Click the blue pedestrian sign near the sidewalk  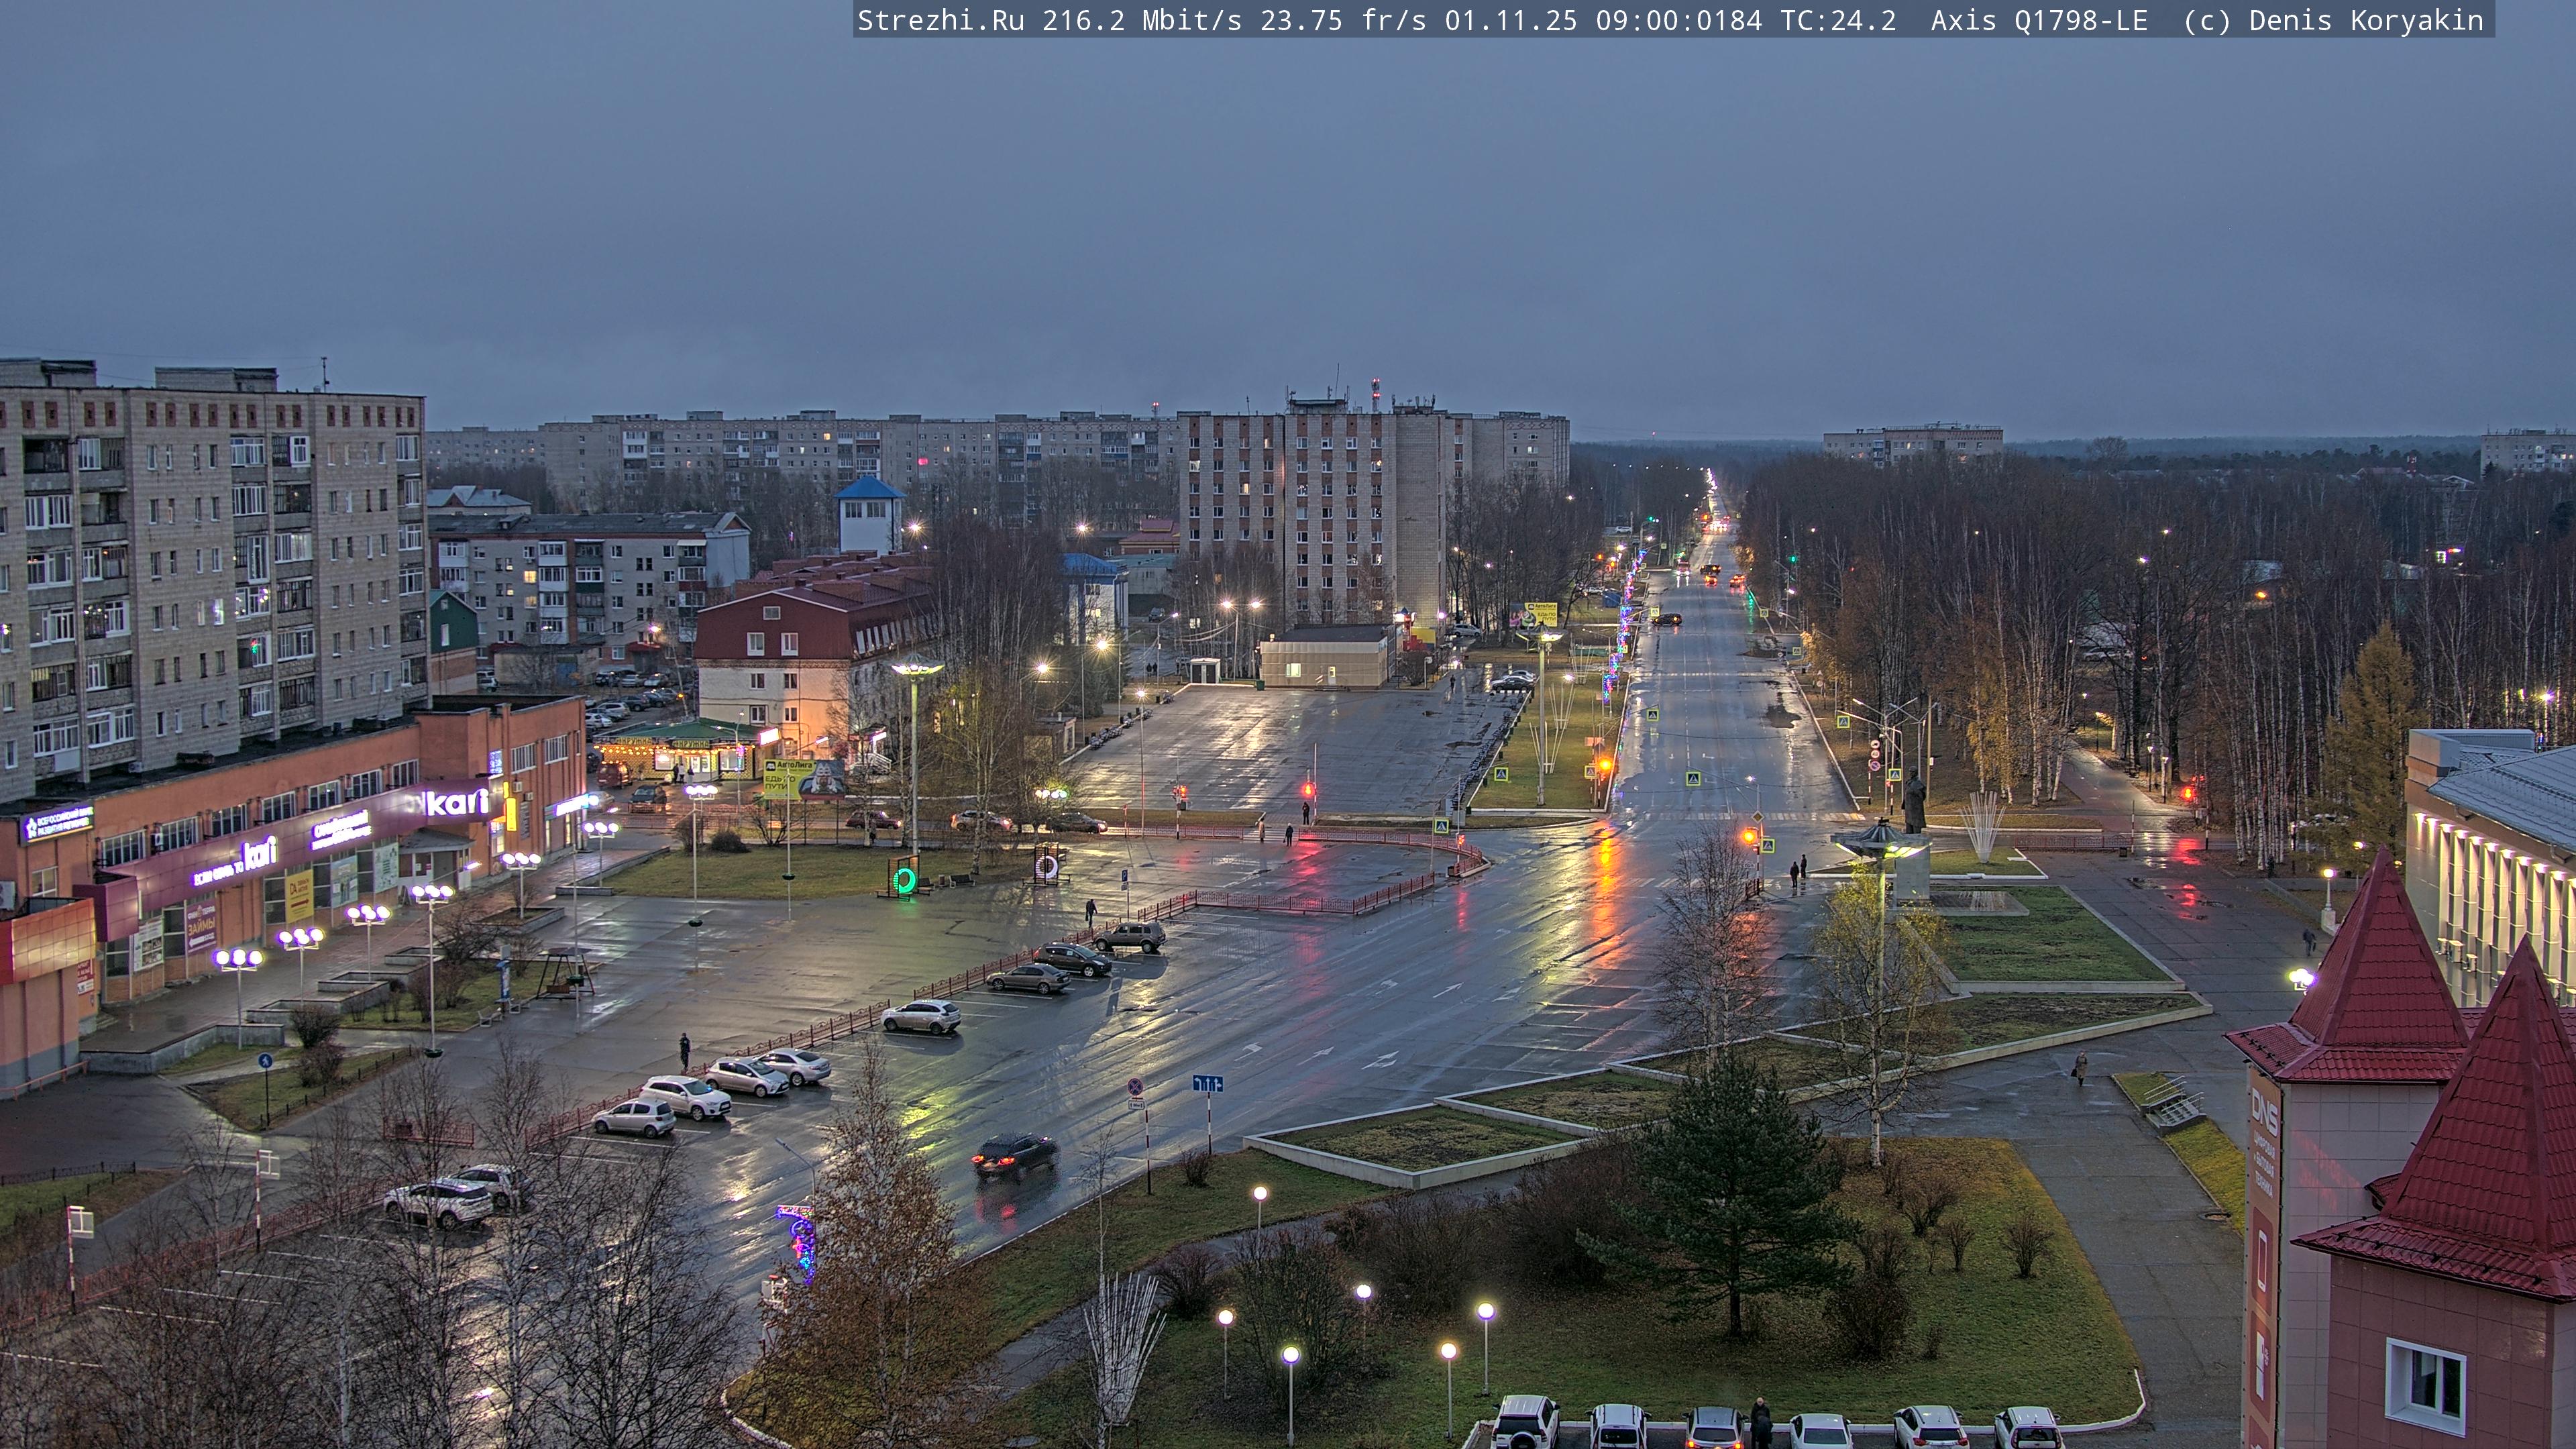[265, 1061]
